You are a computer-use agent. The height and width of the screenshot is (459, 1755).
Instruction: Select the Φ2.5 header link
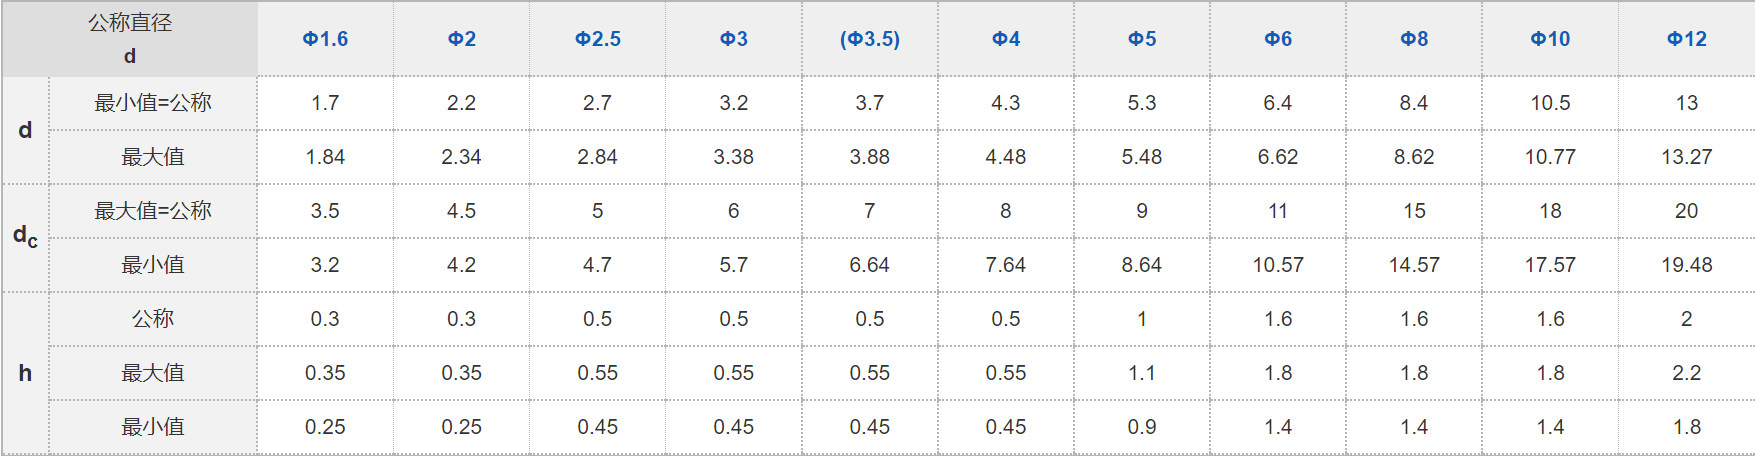pyautogui.click(x=597, y=39)
